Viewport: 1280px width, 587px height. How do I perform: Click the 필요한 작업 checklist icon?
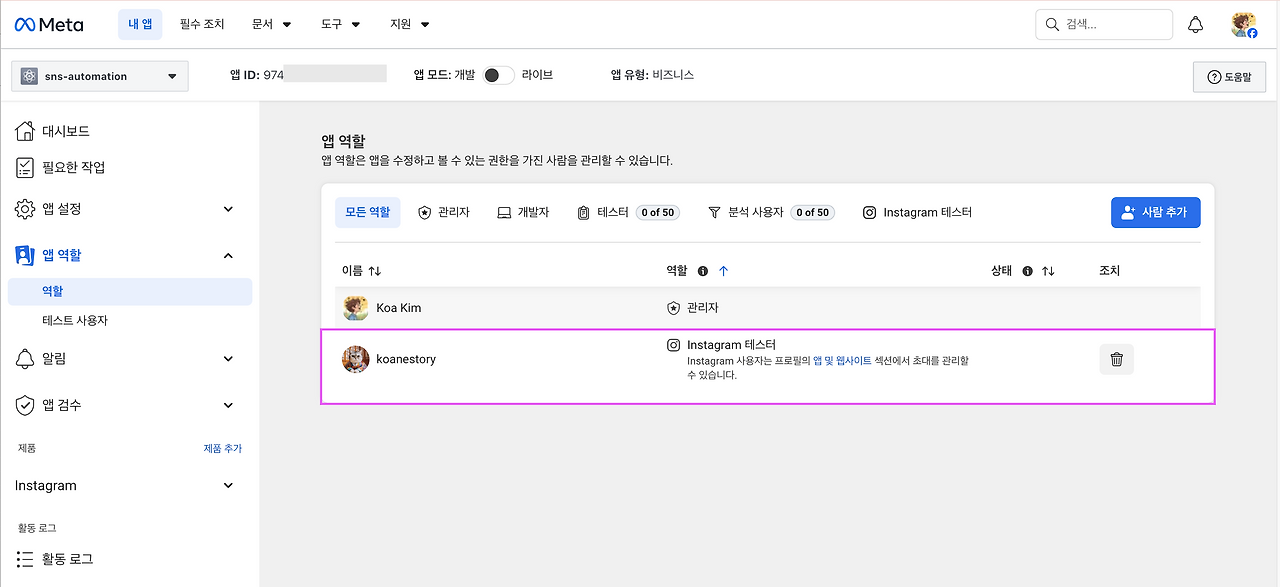coord(25,167)
